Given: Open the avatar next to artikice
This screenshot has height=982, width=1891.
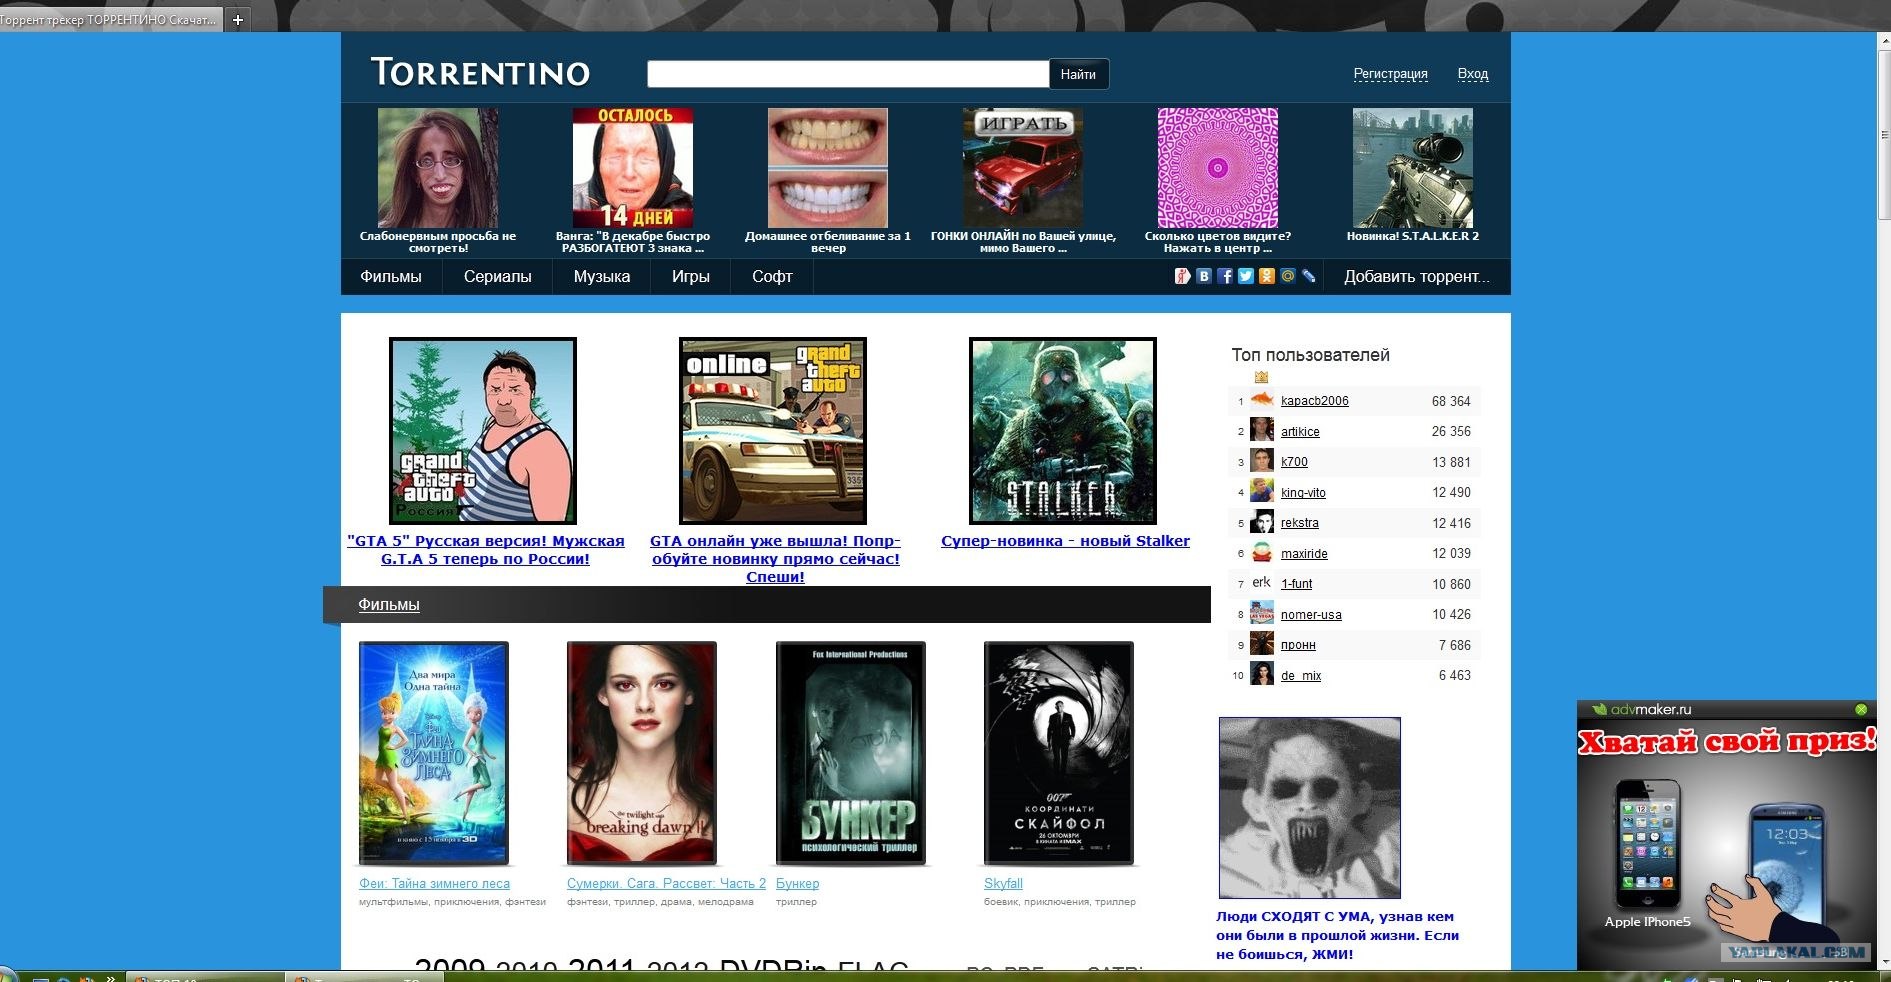Looking at the screenshot, I should pyautogui.click(x=1262, y=431).
